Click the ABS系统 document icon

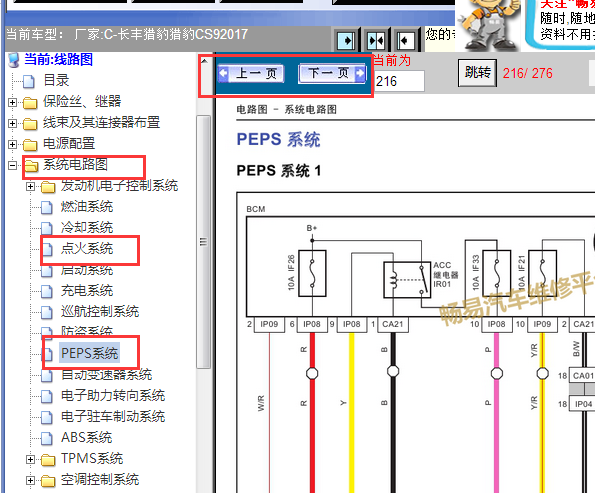(x=47, y=438)
